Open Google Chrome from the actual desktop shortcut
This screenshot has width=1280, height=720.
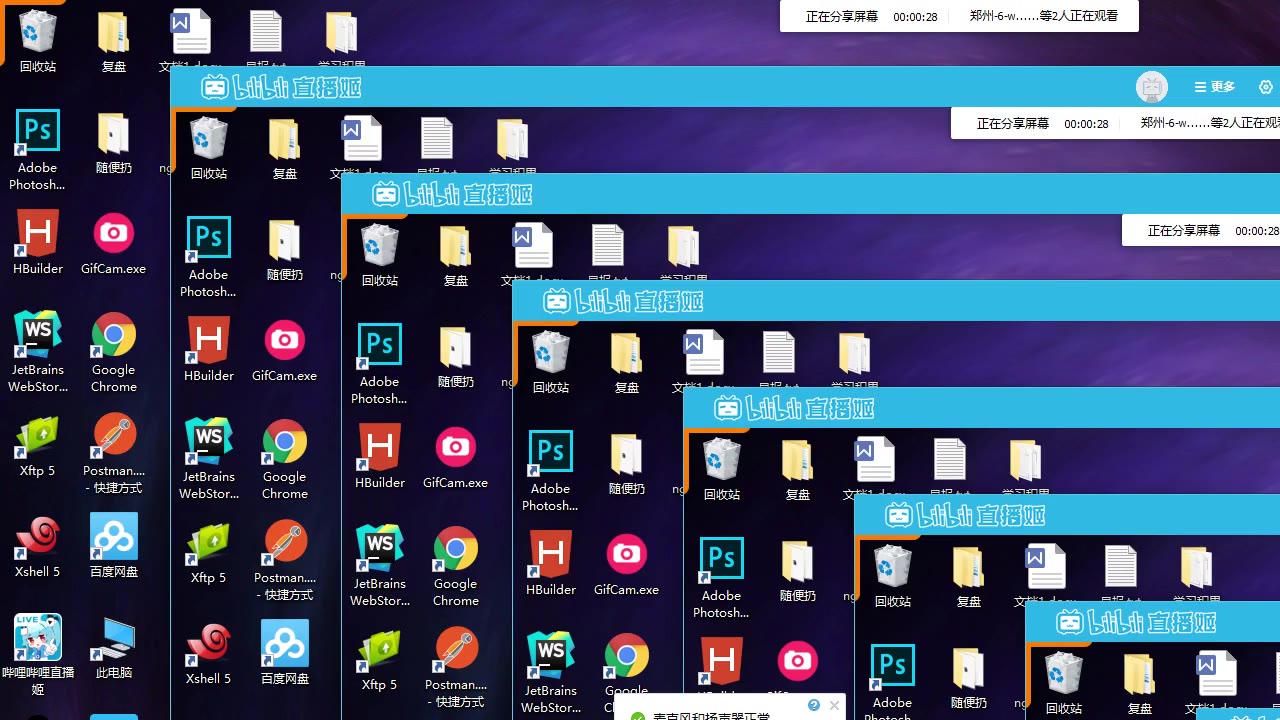114,352
